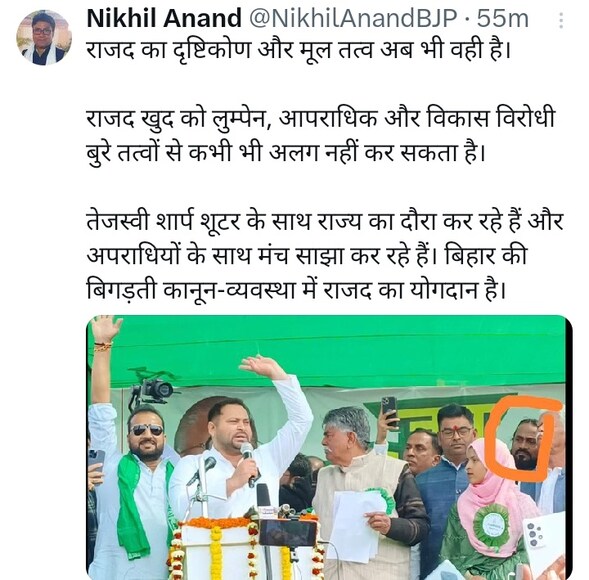This screenshot has width=589, height=580.
Task: Click the first line of tweet text about राजद
Action: 299,50
